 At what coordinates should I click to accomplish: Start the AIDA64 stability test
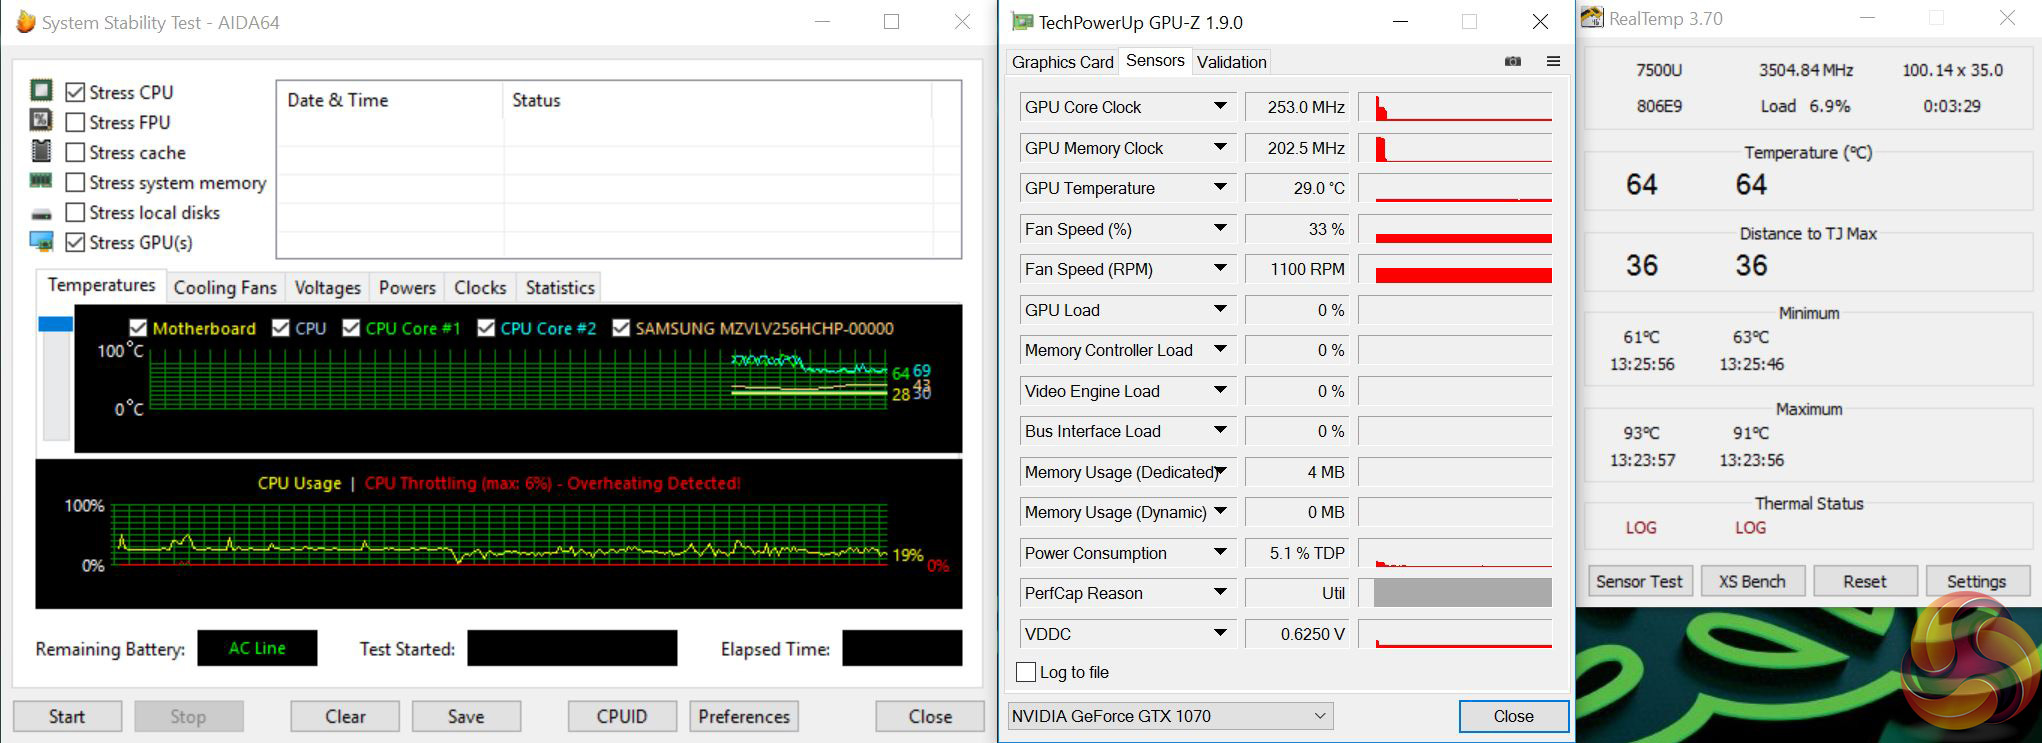tap(67, 716)
